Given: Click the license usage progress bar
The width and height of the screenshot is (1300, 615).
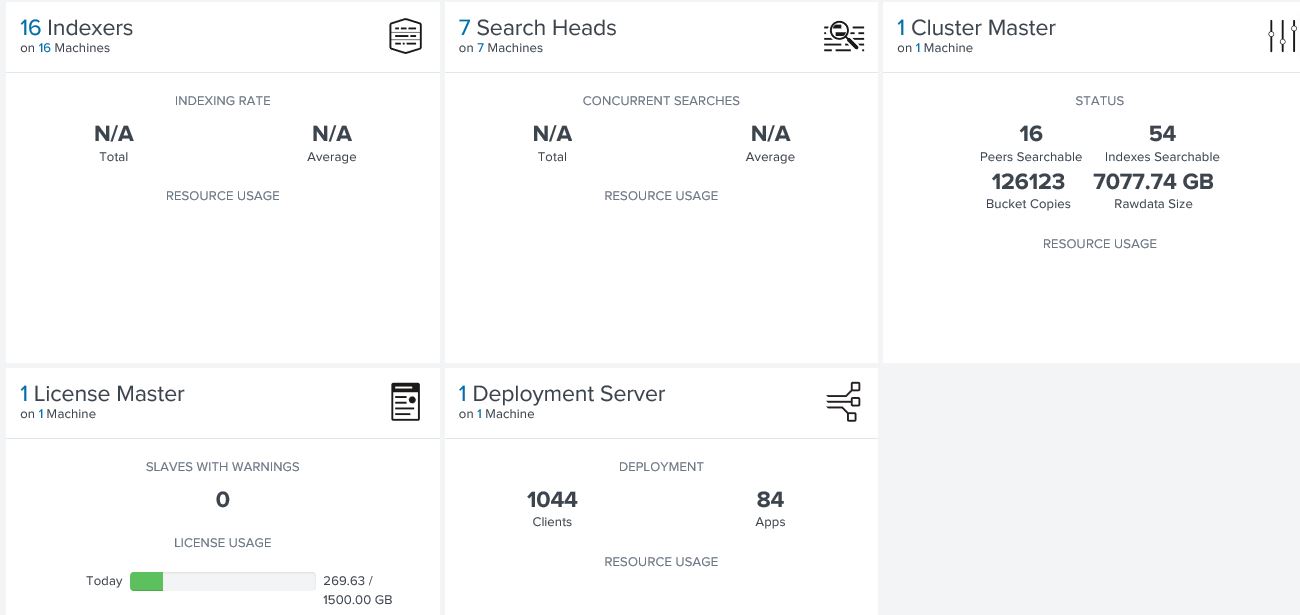Looking at the screenshot, I should click(222, 581).
